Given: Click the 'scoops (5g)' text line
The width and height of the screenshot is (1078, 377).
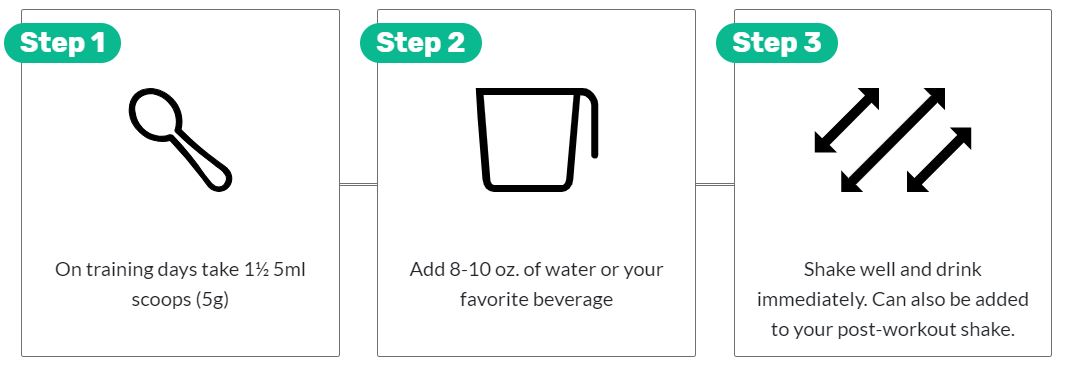Looking at the screenshot, I should (x=180, y=300).
